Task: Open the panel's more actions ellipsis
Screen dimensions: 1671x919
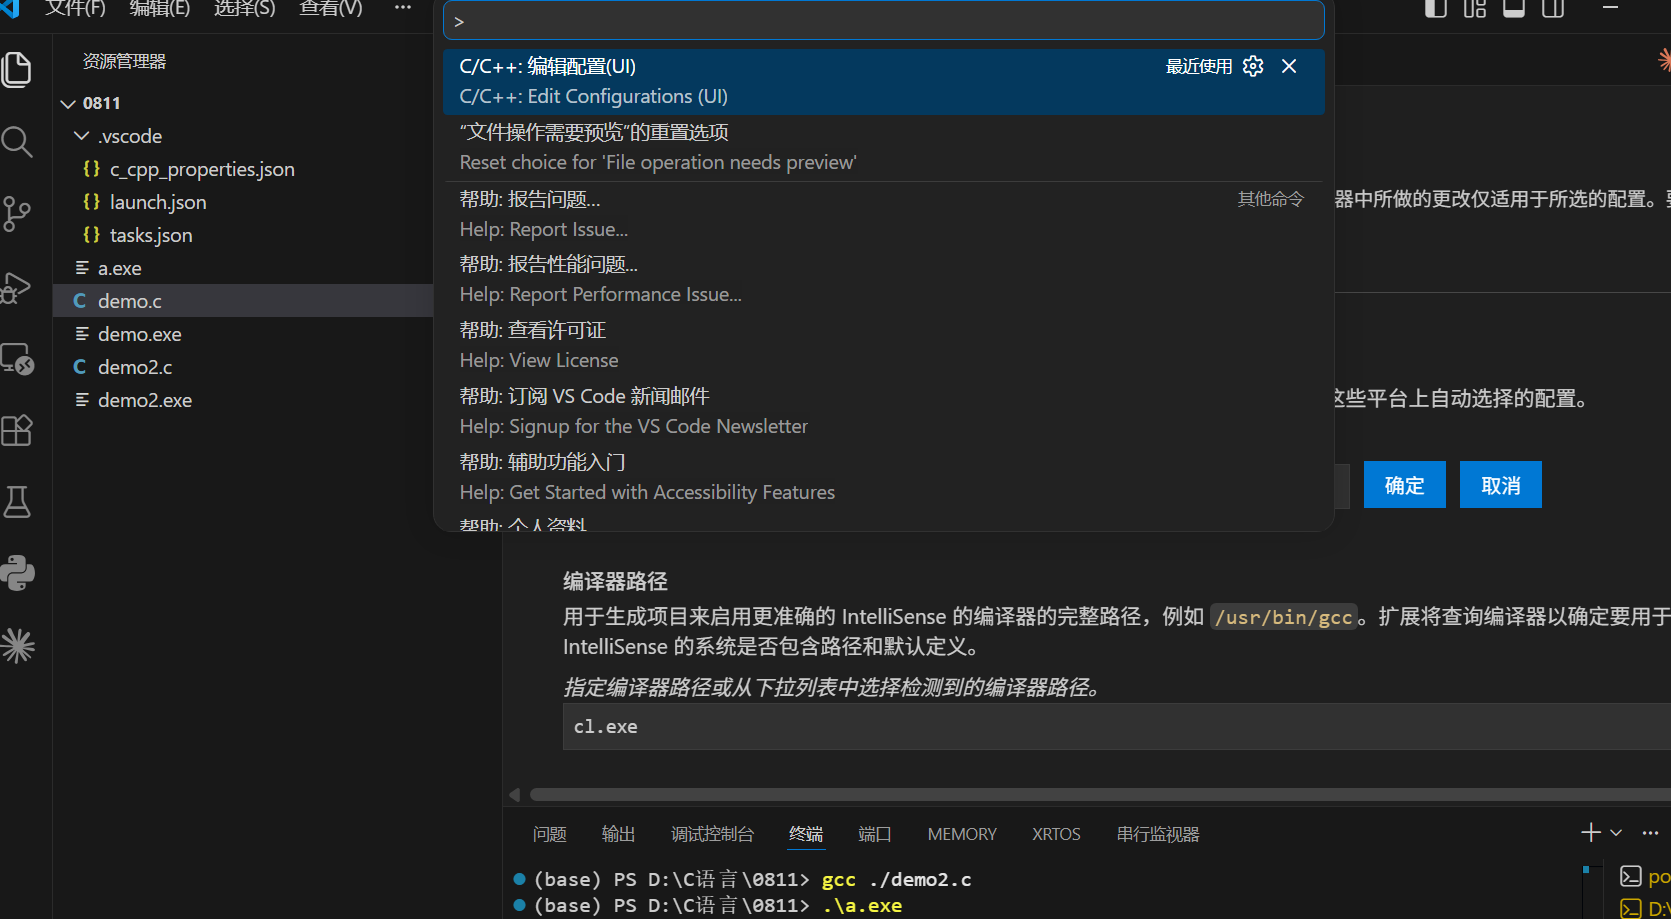Action: coord(1650,832)
